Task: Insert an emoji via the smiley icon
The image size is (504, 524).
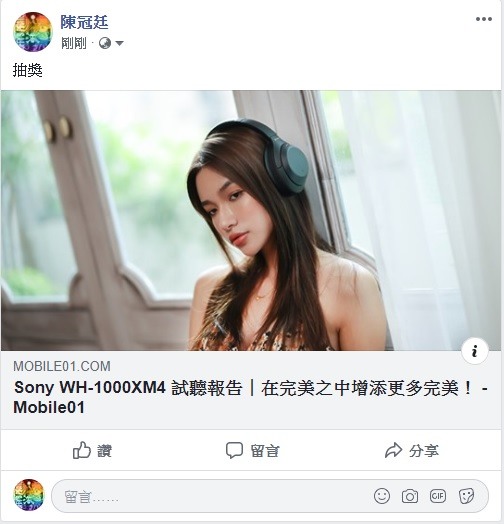Action: (382, 496)
